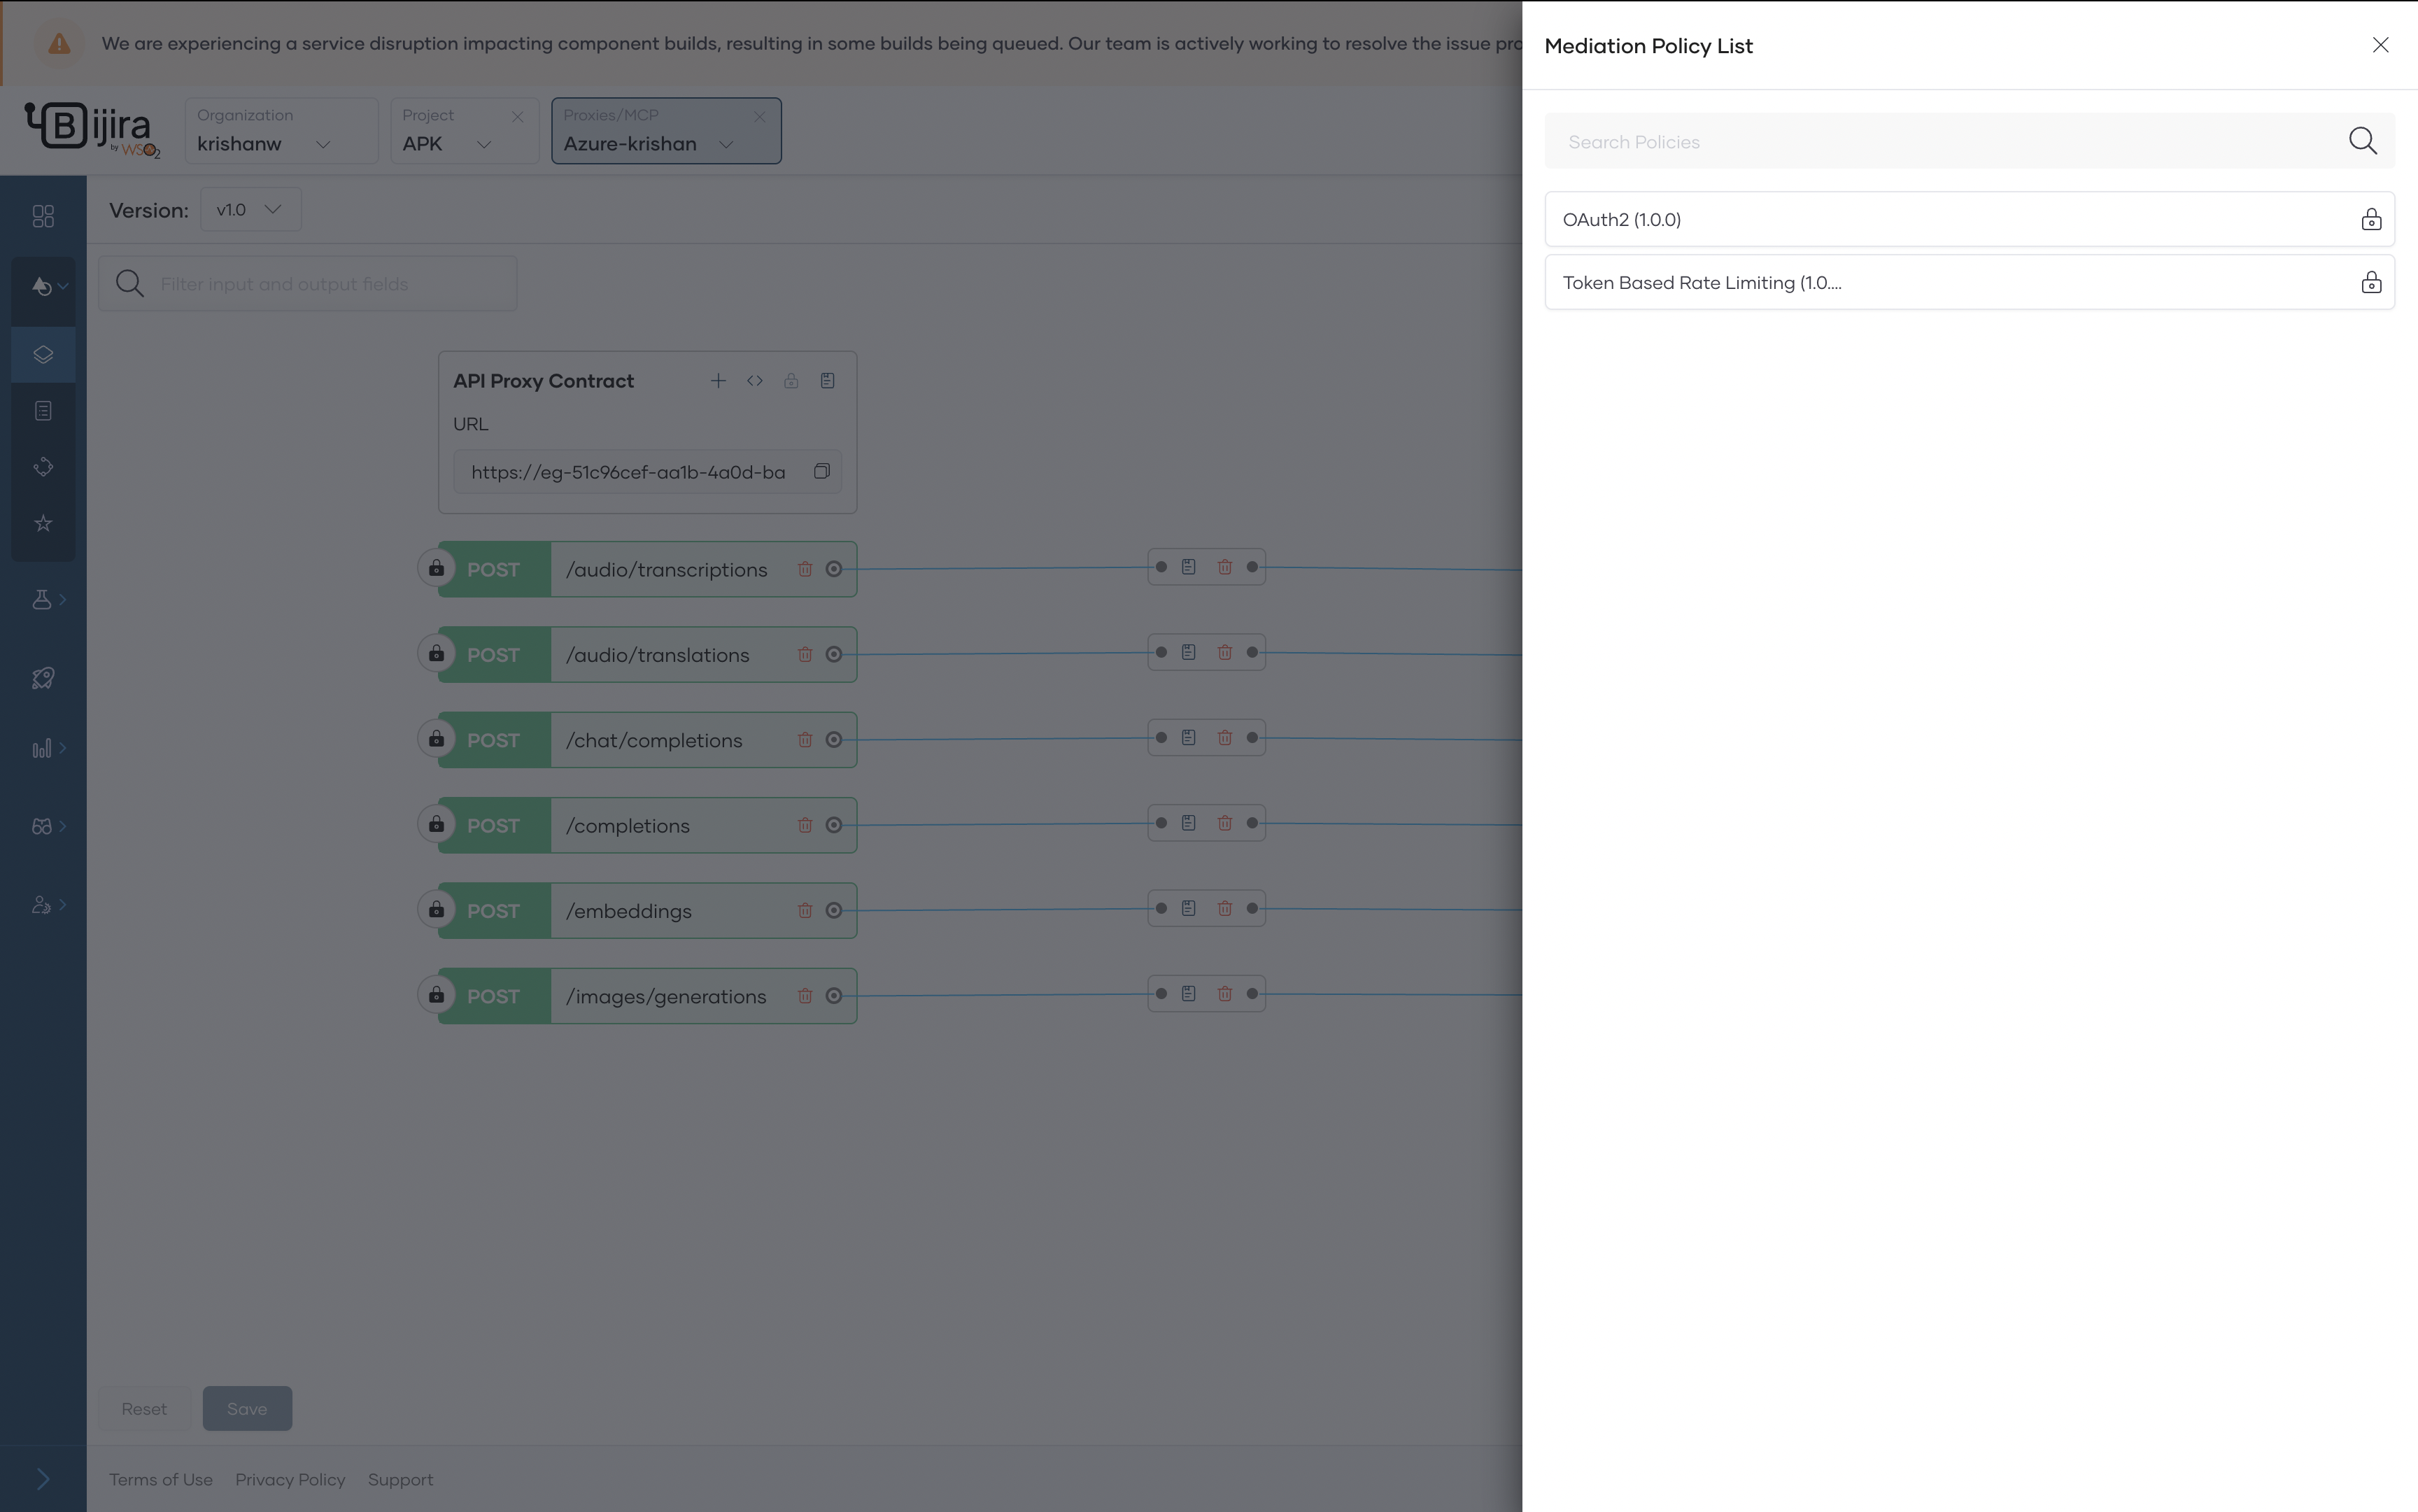This screenshot has height=1512, width=2418.
Task: Expand the analytics bar chart sidebar item
Action: [x=43, y=748]
